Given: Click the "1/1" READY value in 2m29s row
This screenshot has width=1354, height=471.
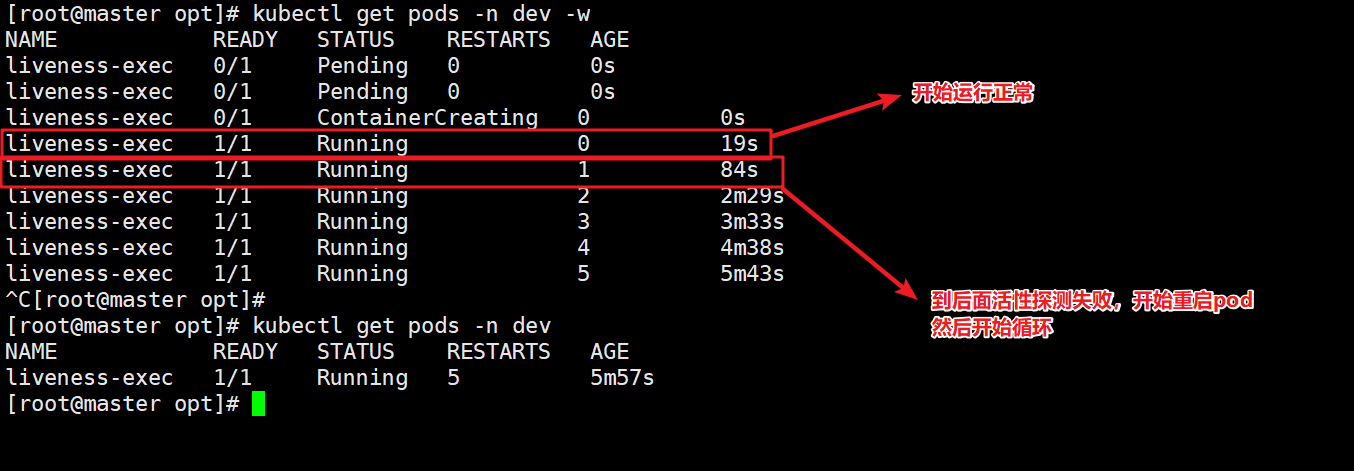Looking at the screenshot, I should [232, 196].
